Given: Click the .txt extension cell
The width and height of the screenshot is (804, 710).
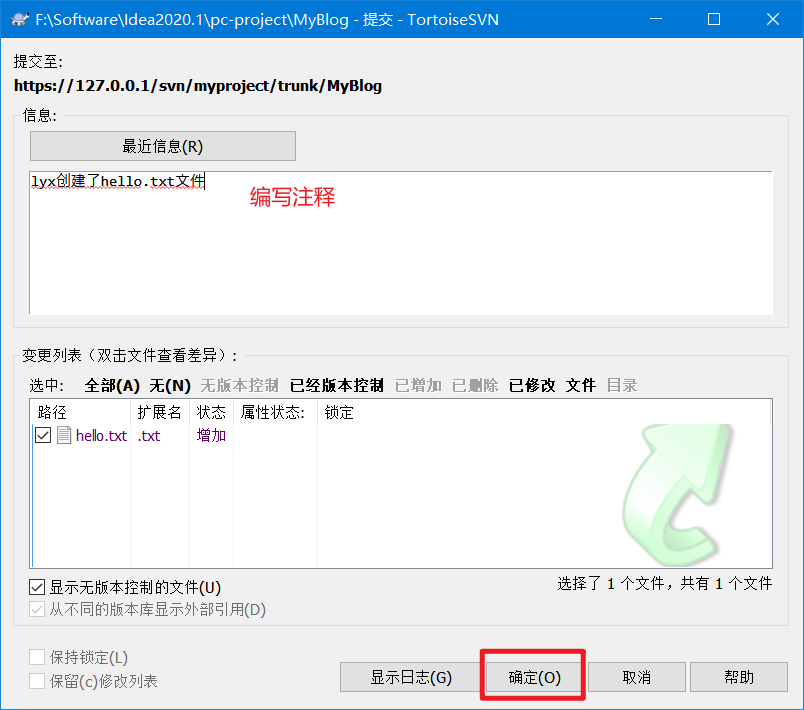Looking at the screenshot, I should pos(149,436).
